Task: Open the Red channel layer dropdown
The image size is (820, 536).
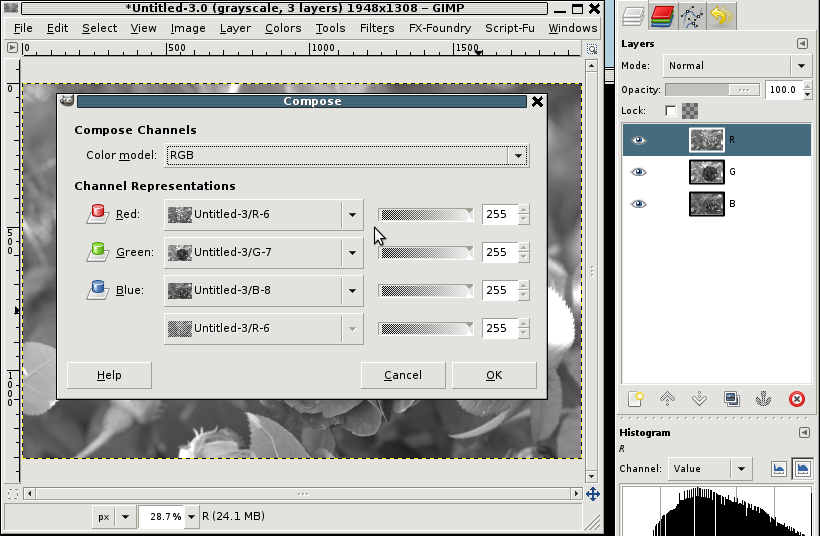Action: point(264,214)
